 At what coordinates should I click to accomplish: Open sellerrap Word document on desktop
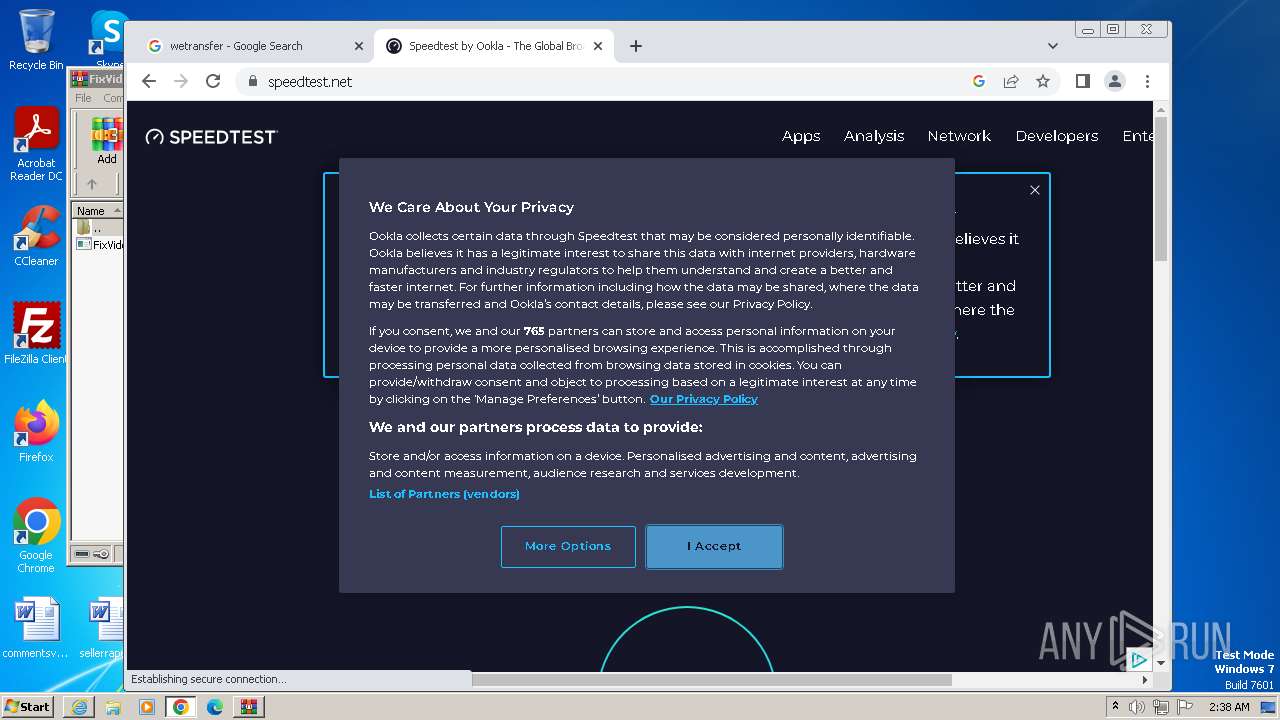103,628
